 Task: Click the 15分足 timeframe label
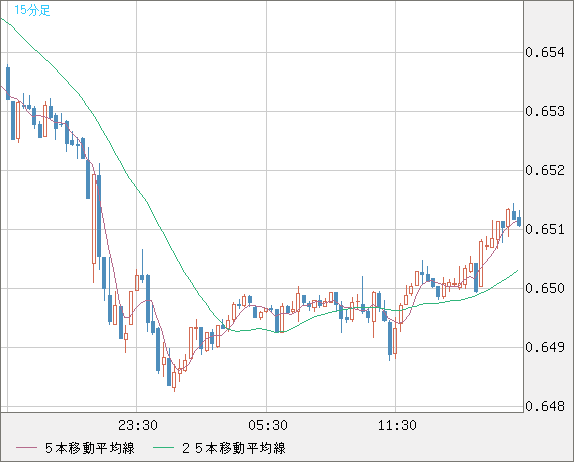[x=32, y=10]
